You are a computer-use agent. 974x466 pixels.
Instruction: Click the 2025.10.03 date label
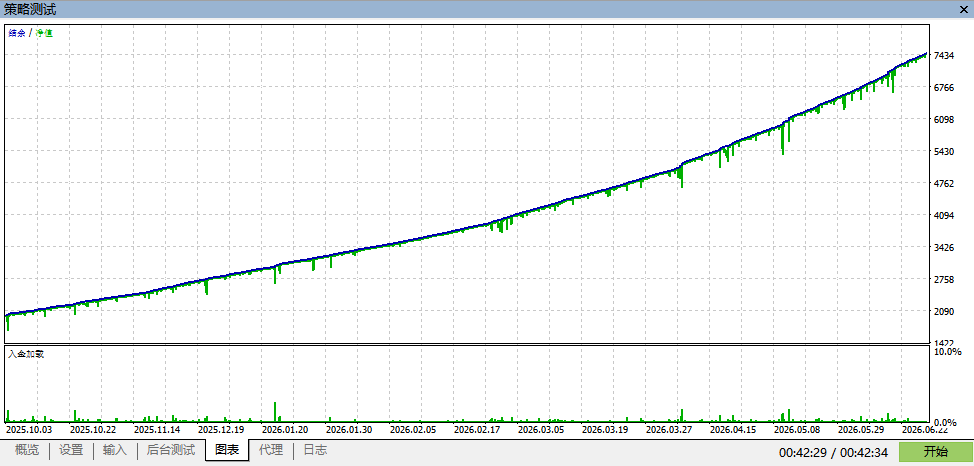coord(29,429)
